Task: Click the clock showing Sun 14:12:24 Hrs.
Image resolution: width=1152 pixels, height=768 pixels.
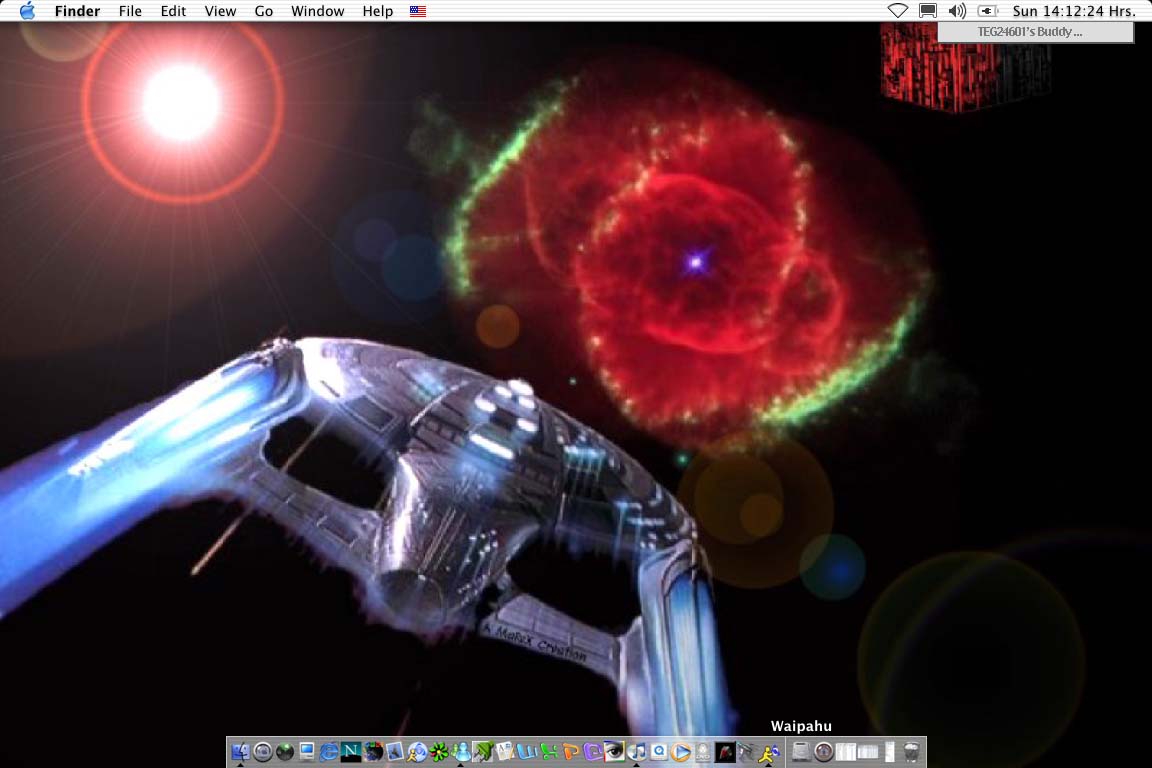Action: point(1073,11)
